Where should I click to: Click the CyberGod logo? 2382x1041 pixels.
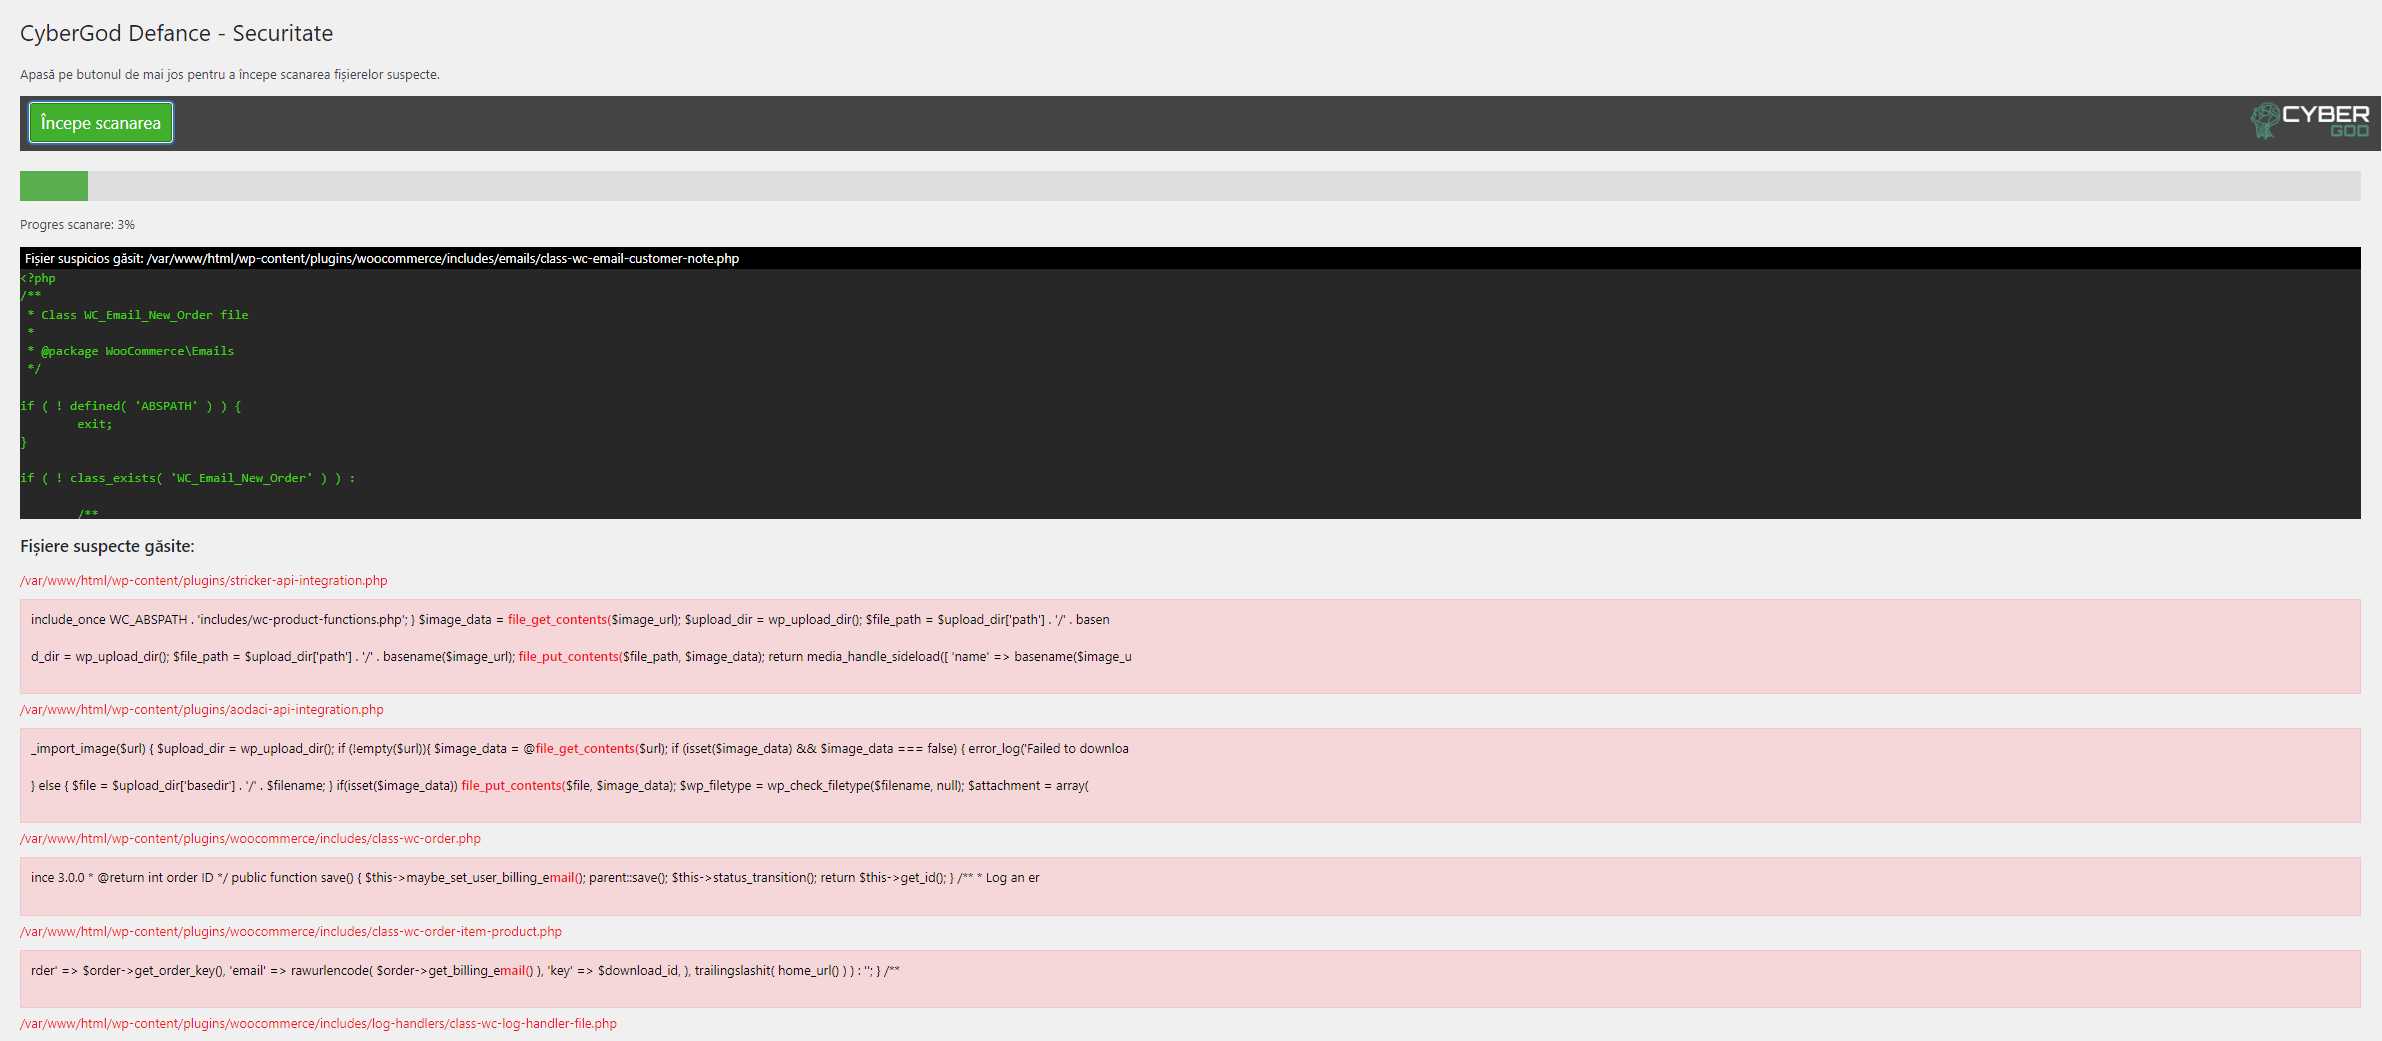[2308, 121]
